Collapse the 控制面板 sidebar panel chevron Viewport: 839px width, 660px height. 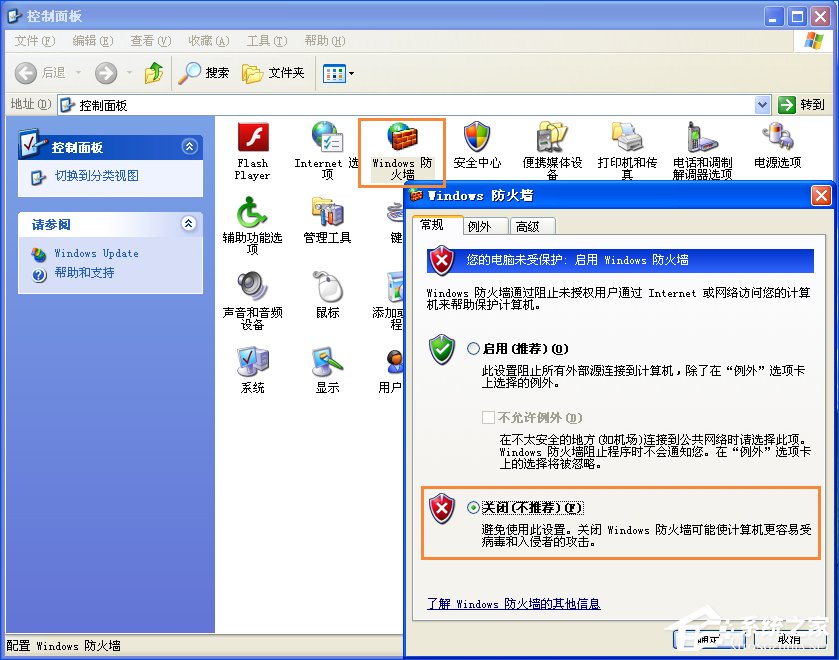189,146
